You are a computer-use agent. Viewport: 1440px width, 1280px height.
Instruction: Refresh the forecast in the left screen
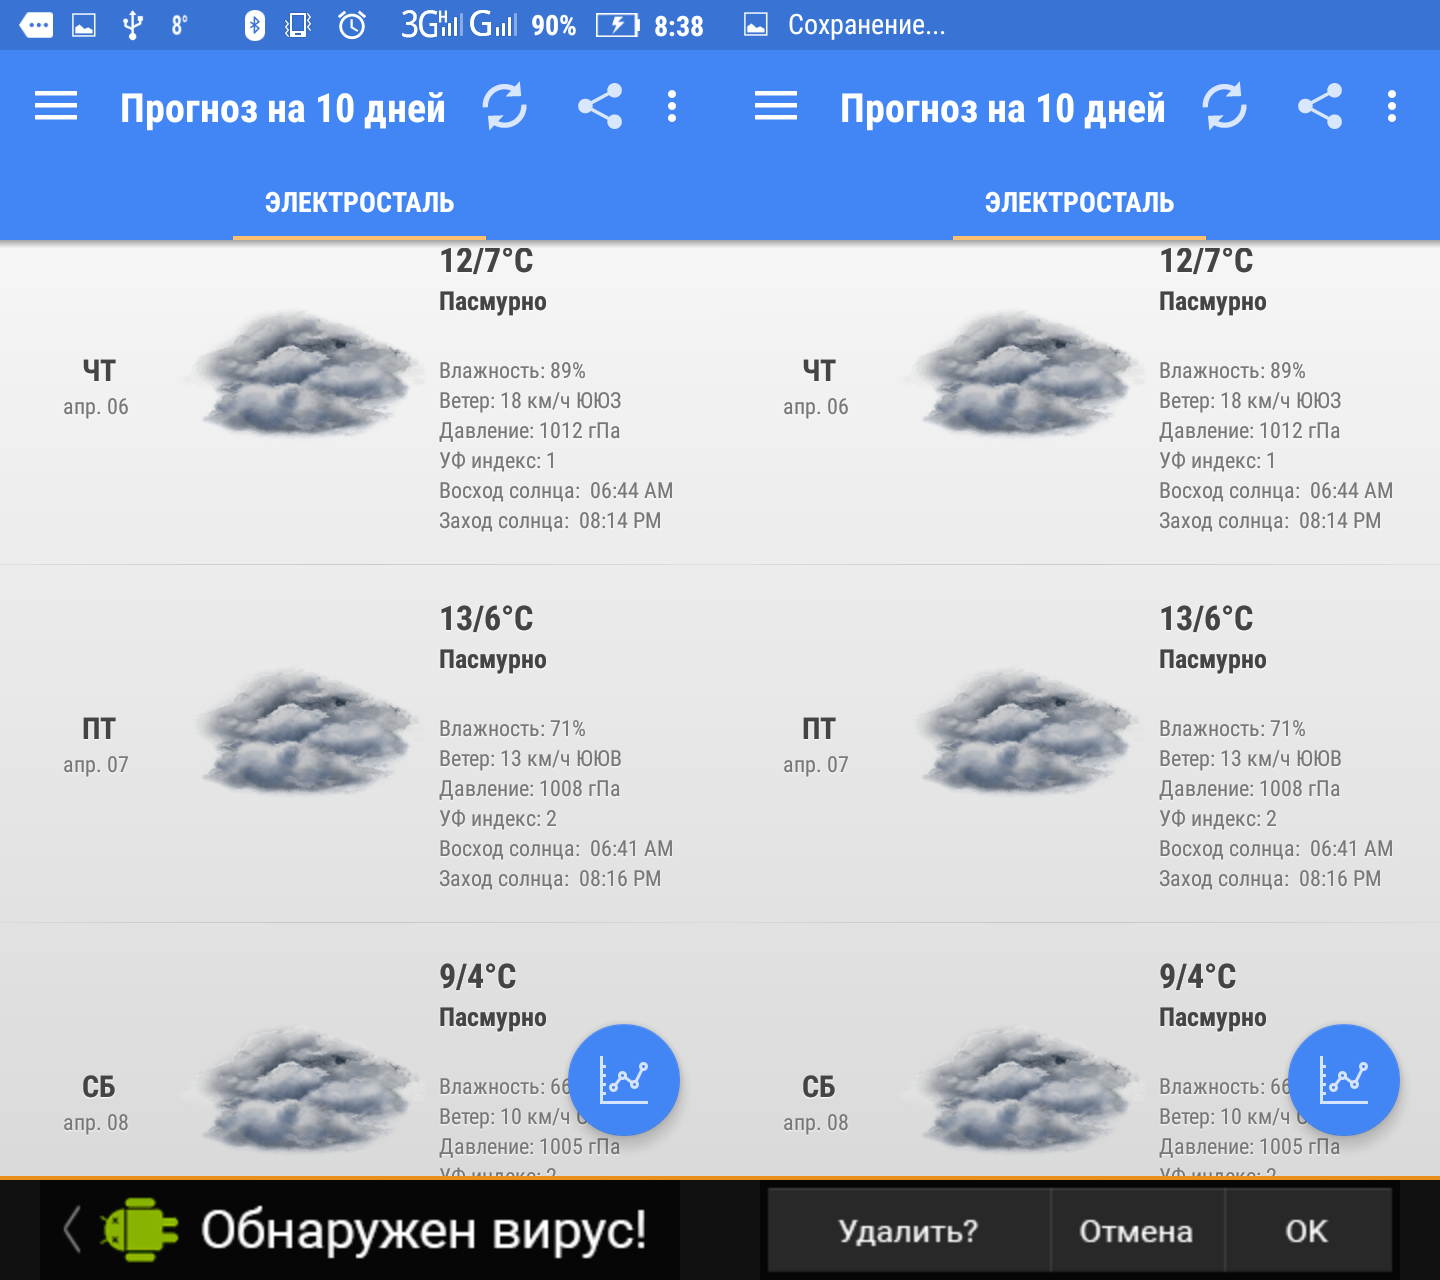505,106
